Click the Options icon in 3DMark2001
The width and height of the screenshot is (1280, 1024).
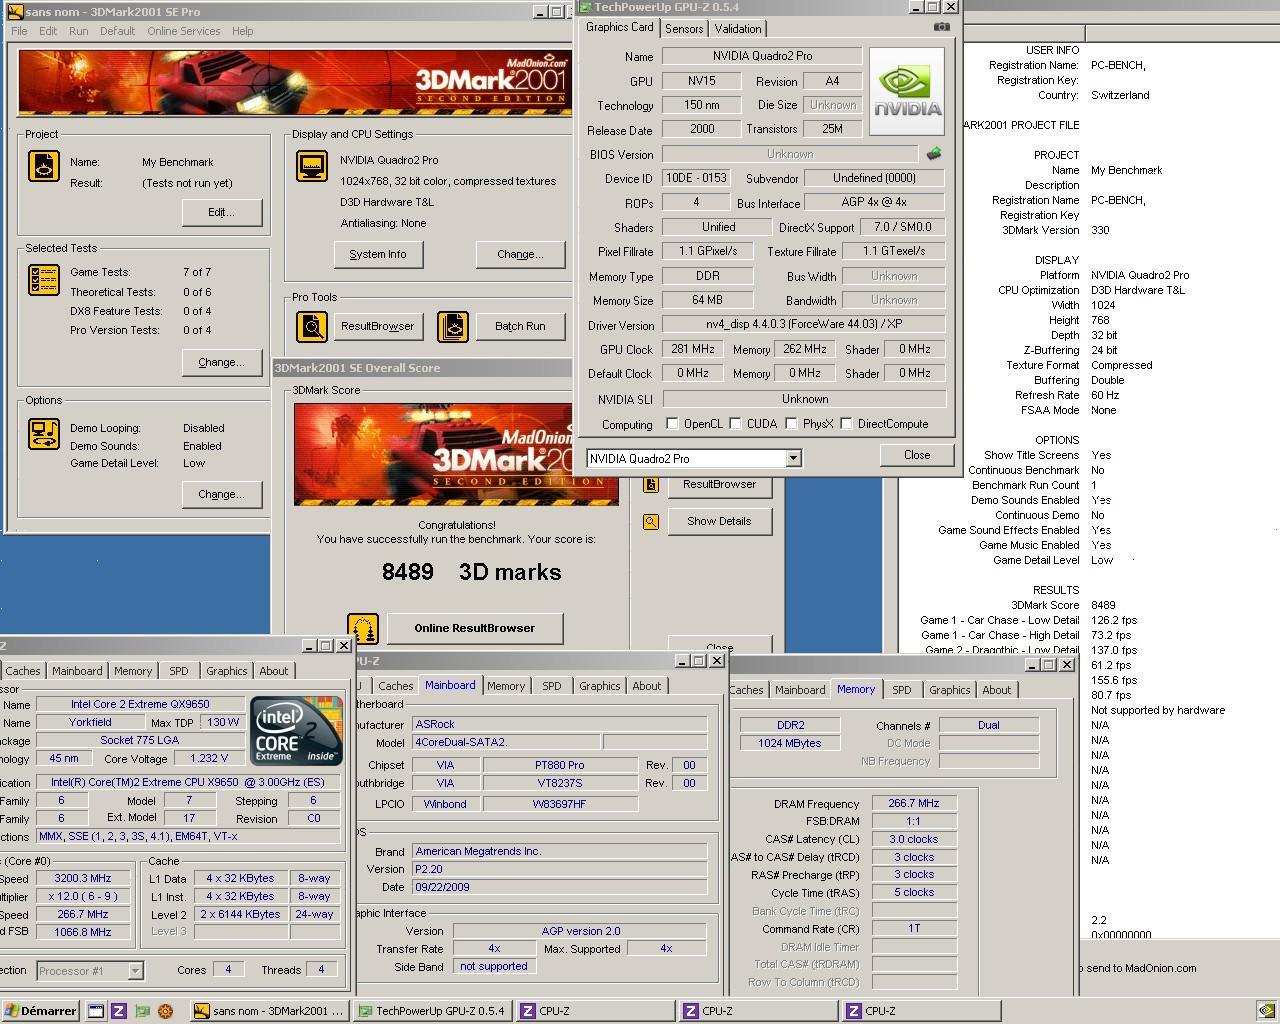(x=43, y=434)
